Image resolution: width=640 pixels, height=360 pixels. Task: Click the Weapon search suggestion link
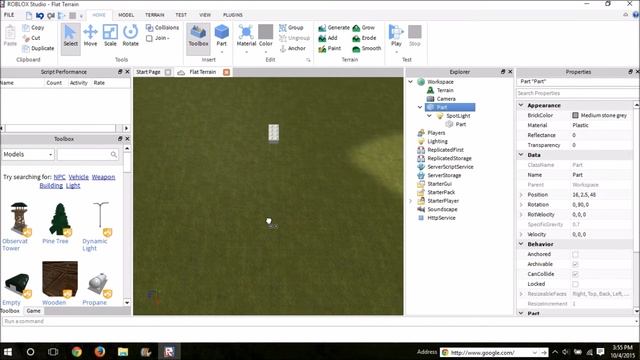(x=103, y=177)
